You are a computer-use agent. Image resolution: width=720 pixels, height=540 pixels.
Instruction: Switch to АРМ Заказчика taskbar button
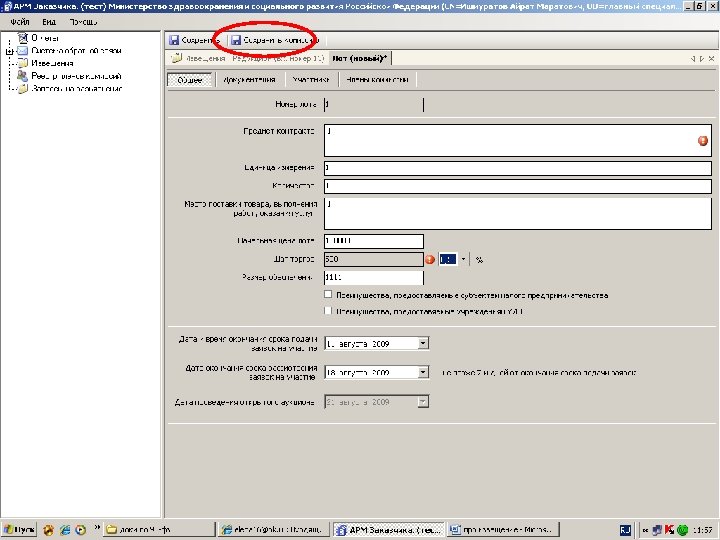click(x=389, y=529)
